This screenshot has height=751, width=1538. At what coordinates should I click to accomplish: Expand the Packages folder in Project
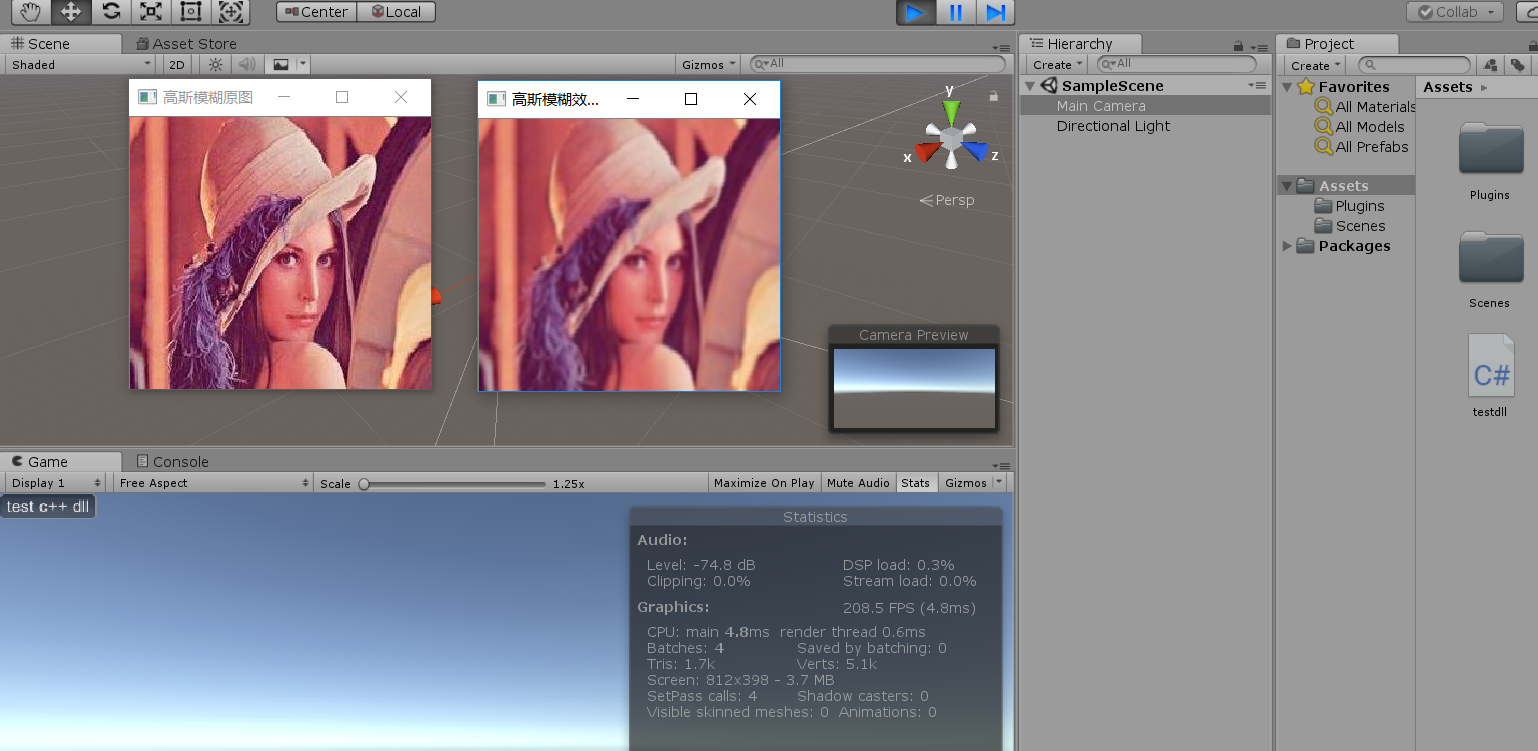1287,246
